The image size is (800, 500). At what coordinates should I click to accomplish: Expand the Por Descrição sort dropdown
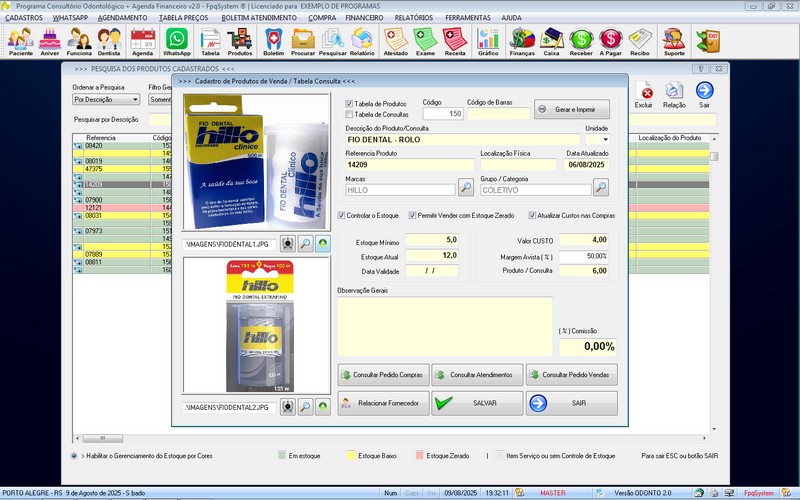135,99
